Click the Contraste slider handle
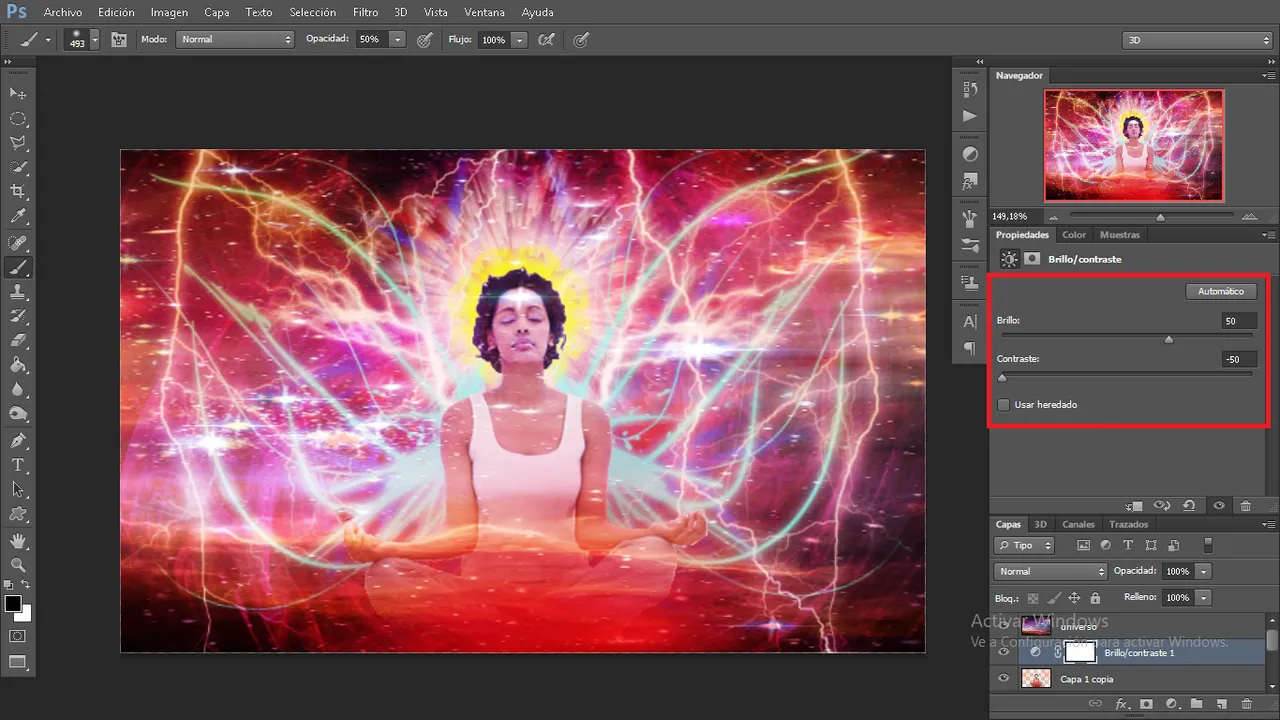This screenshot has width=1280, height=720. (x=1002, y=377)
